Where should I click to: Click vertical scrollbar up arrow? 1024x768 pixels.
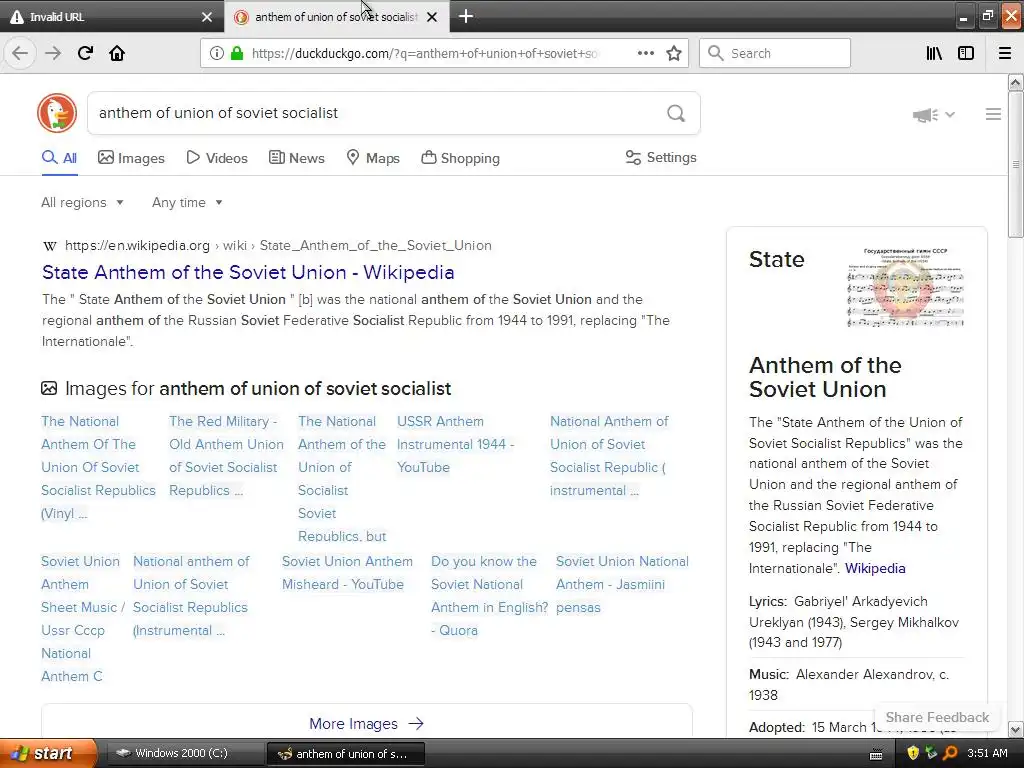(x=1016, y=83)
